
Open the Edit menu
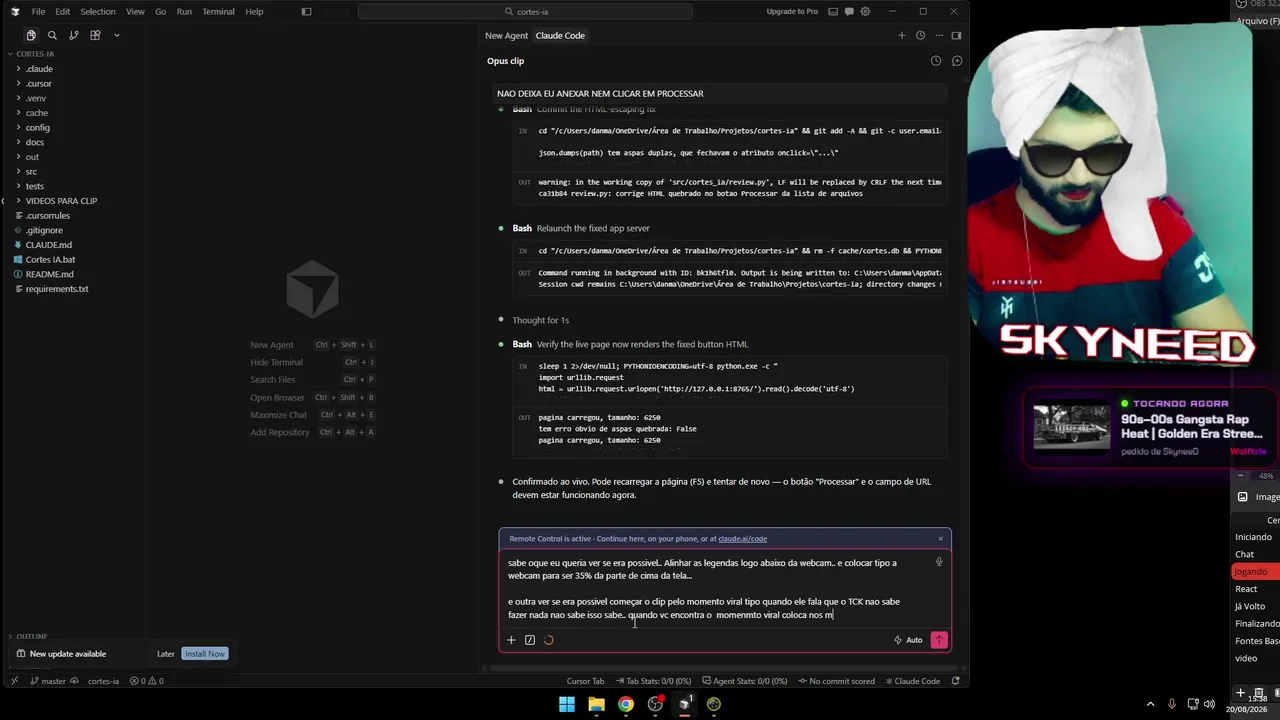[x=62, y=12]
